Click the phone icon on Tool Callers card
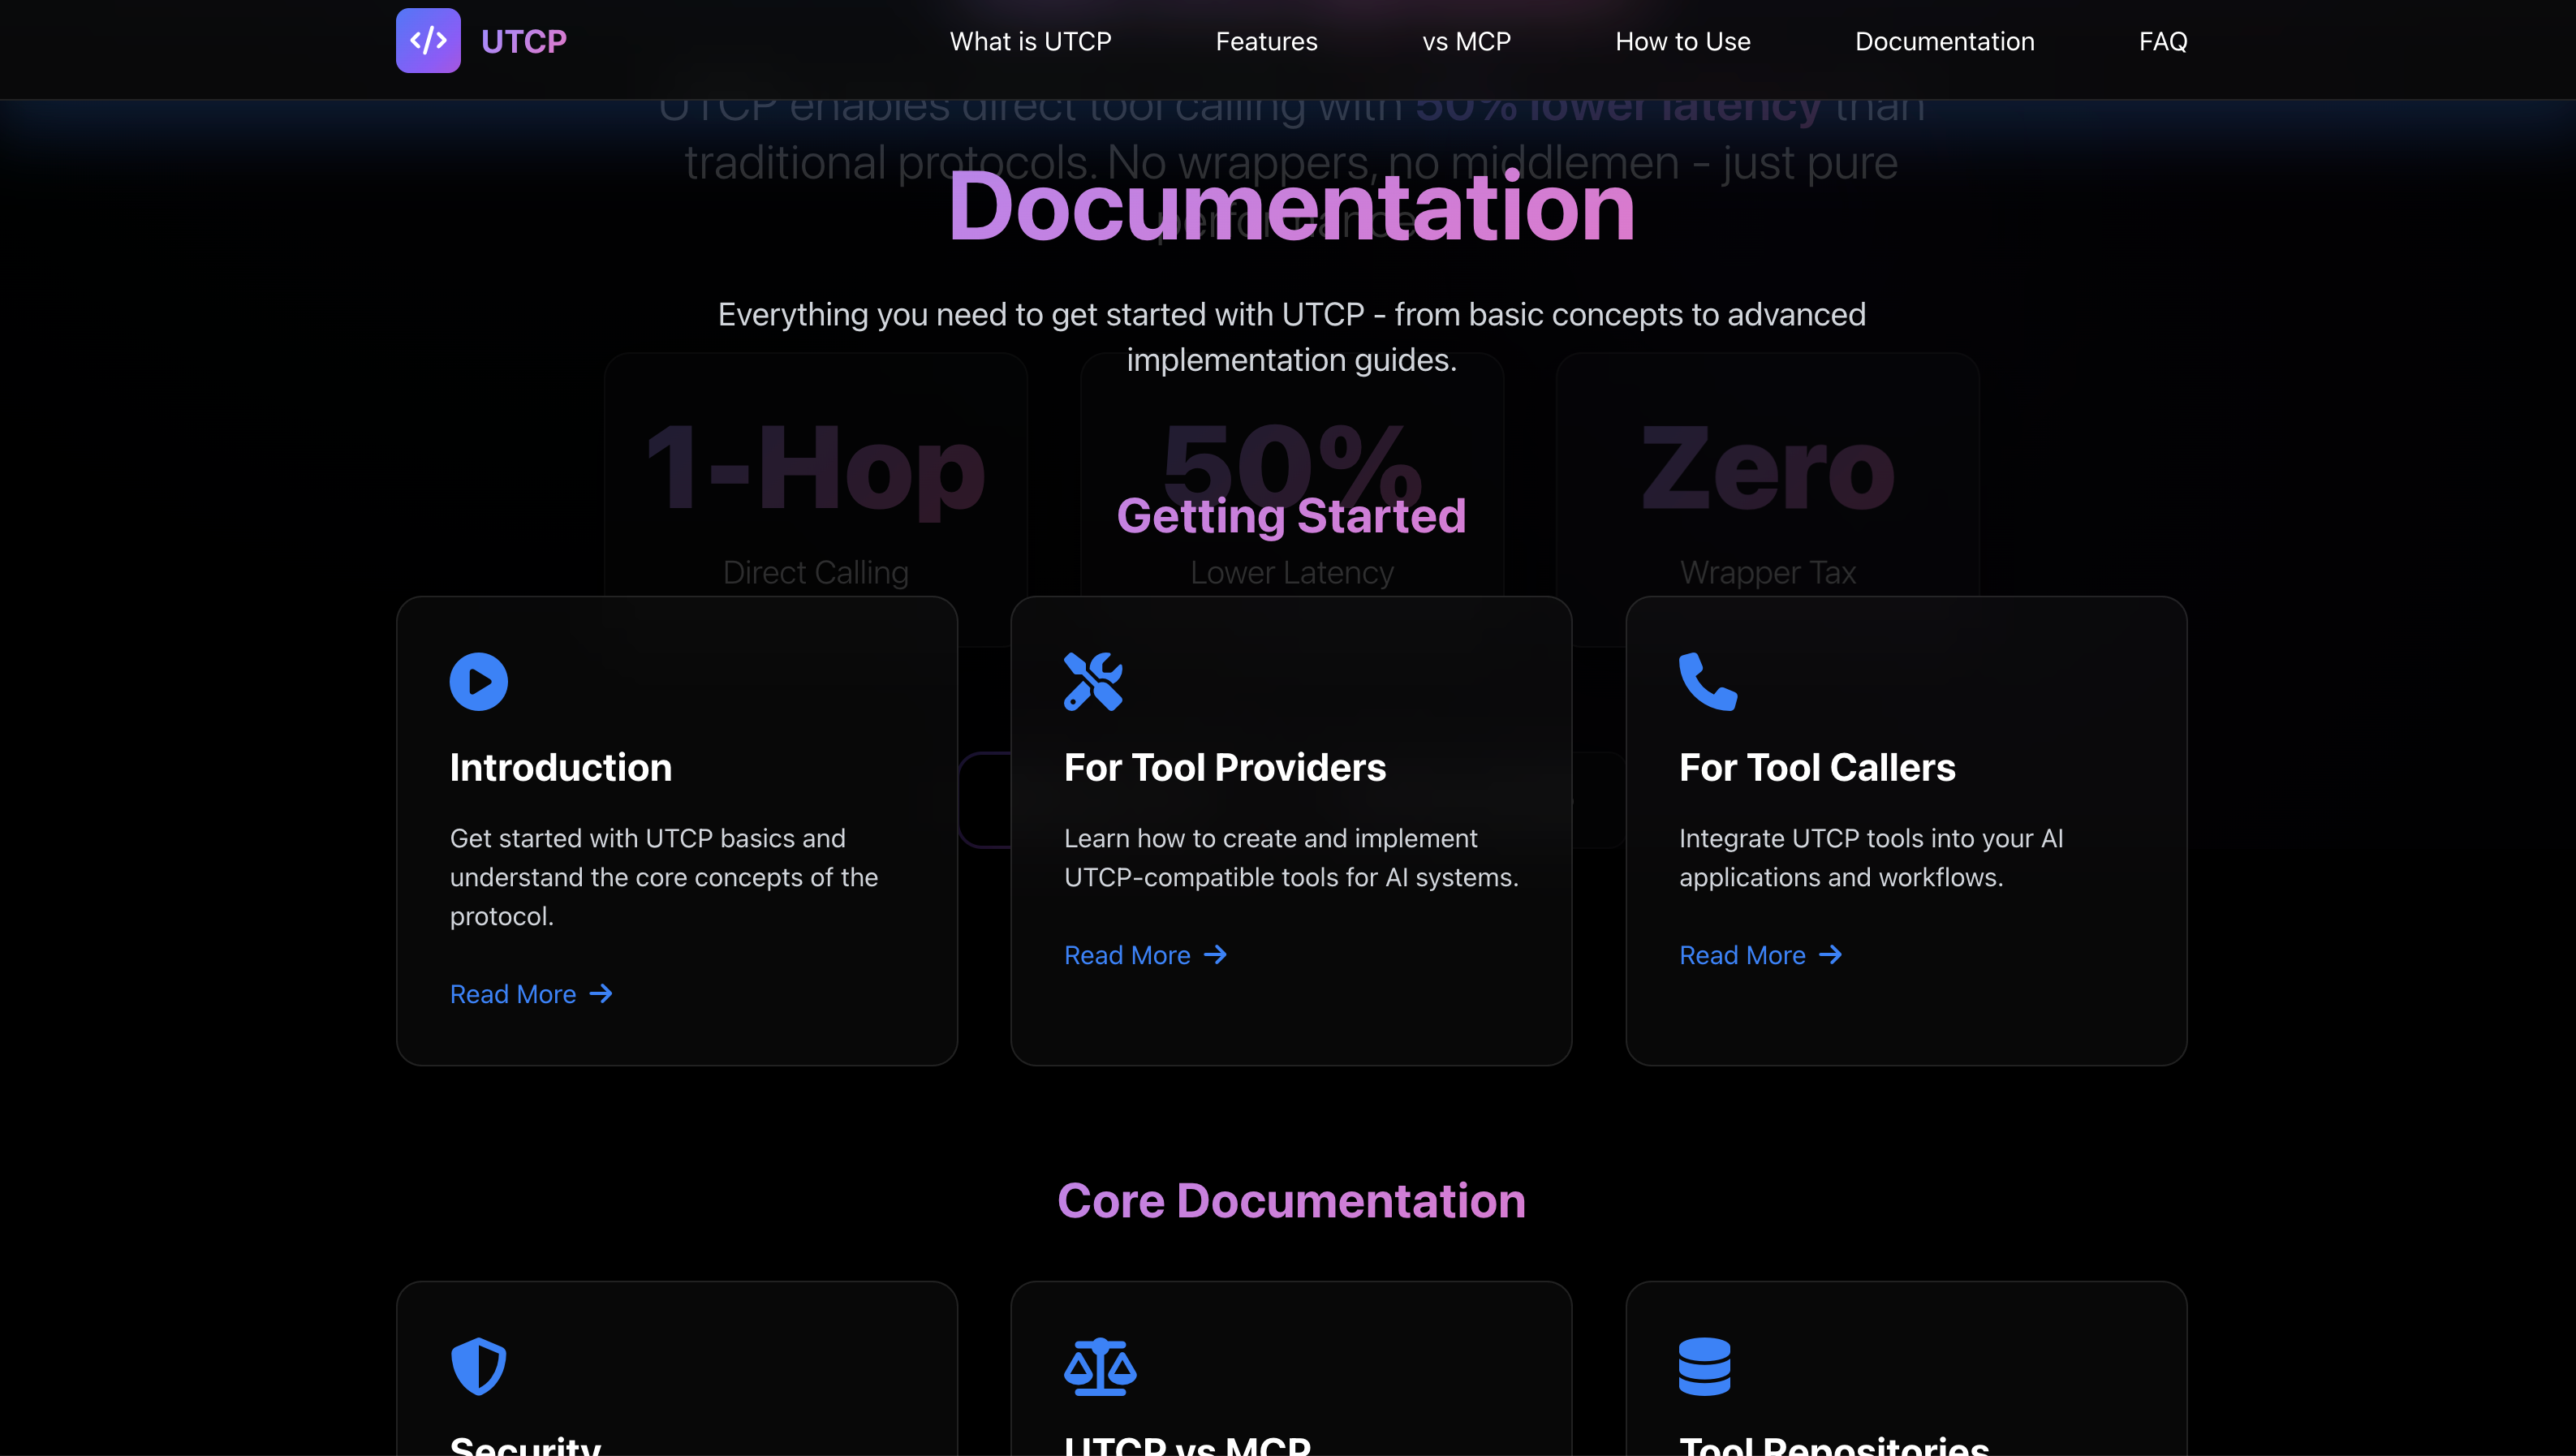2576x1456 pixels. (x=1708, y=681)
